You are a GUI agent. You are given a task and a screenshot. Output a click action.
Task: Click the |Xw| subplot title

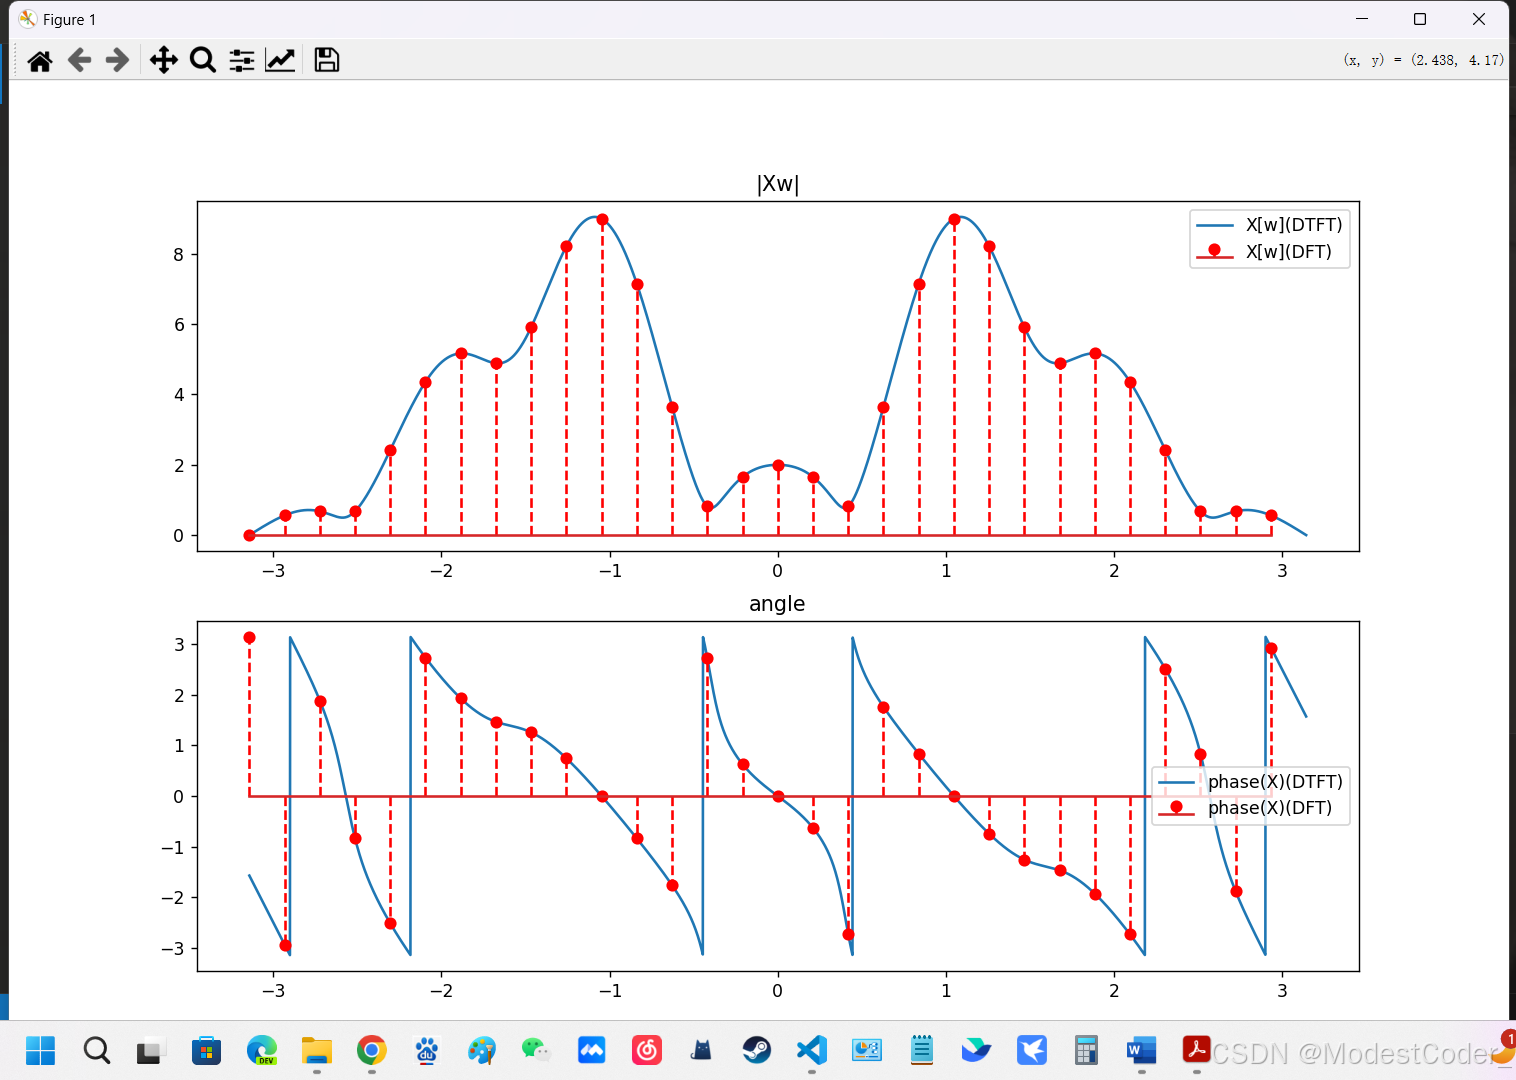tap(778, 184)
